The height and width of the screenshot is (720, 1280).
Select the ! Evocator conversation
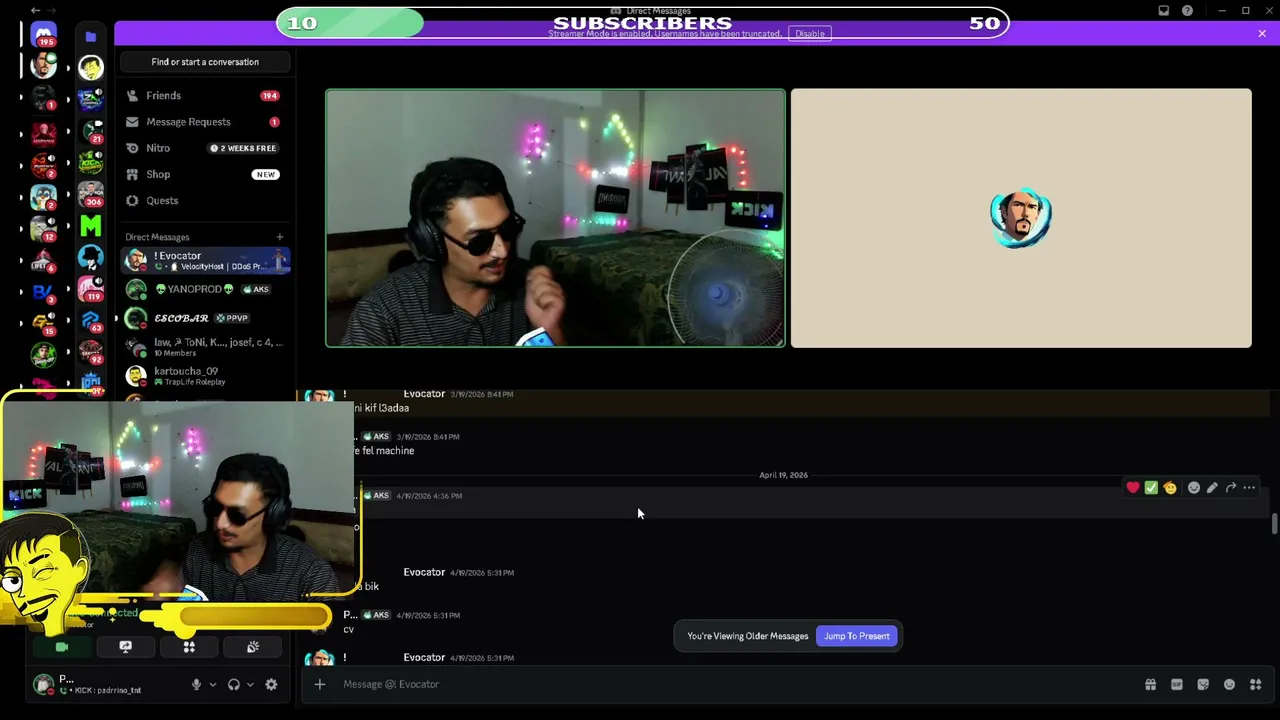pyautogui.click(x=205, y=261)
